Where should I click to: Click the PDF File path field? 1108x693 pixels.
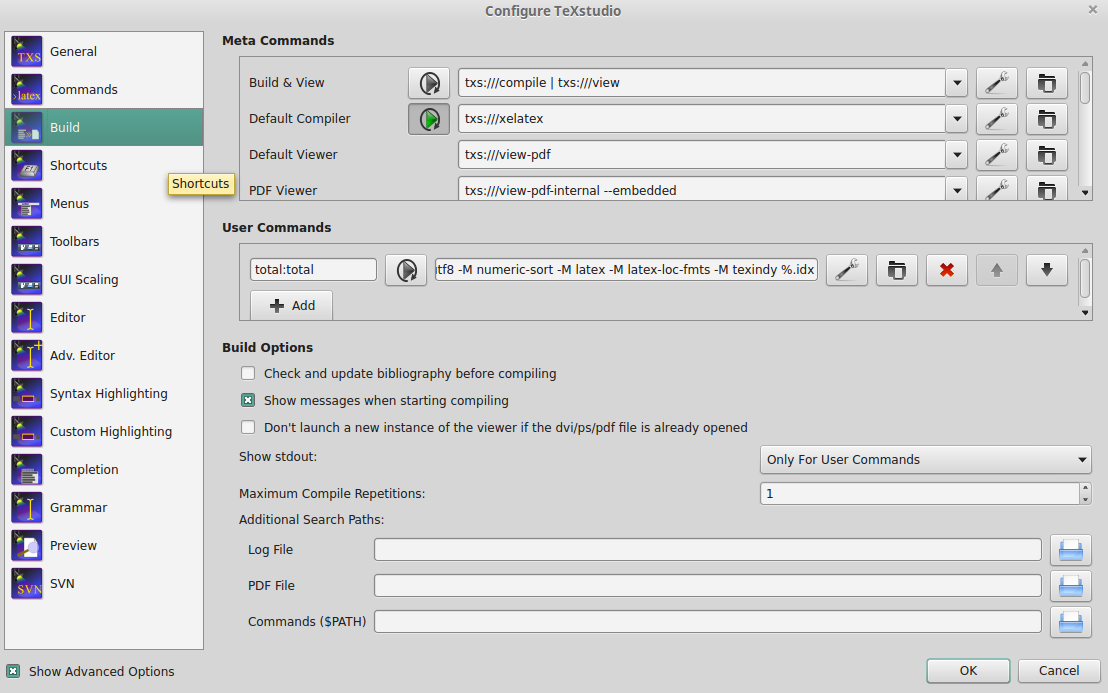[x=707, y=586]
